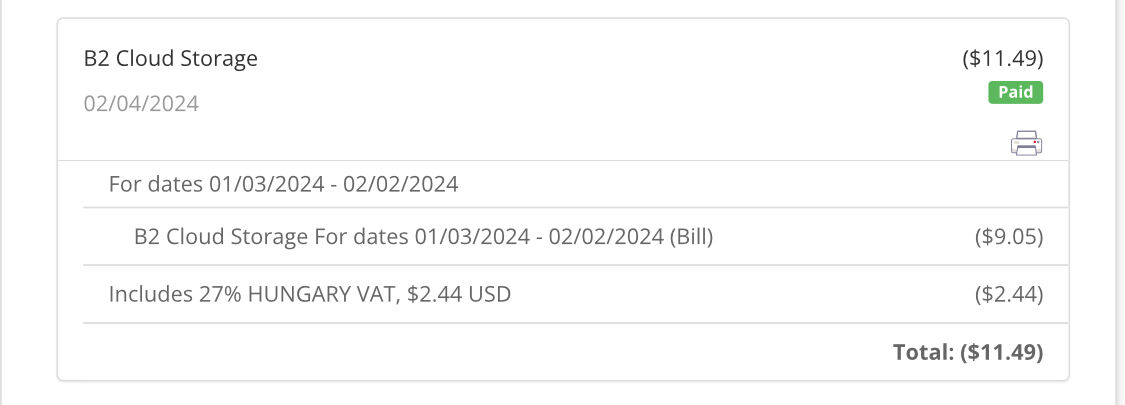Select the invoice date 02/04/2024
This screenshot has width=1125, height=405.
pos(141,104)
